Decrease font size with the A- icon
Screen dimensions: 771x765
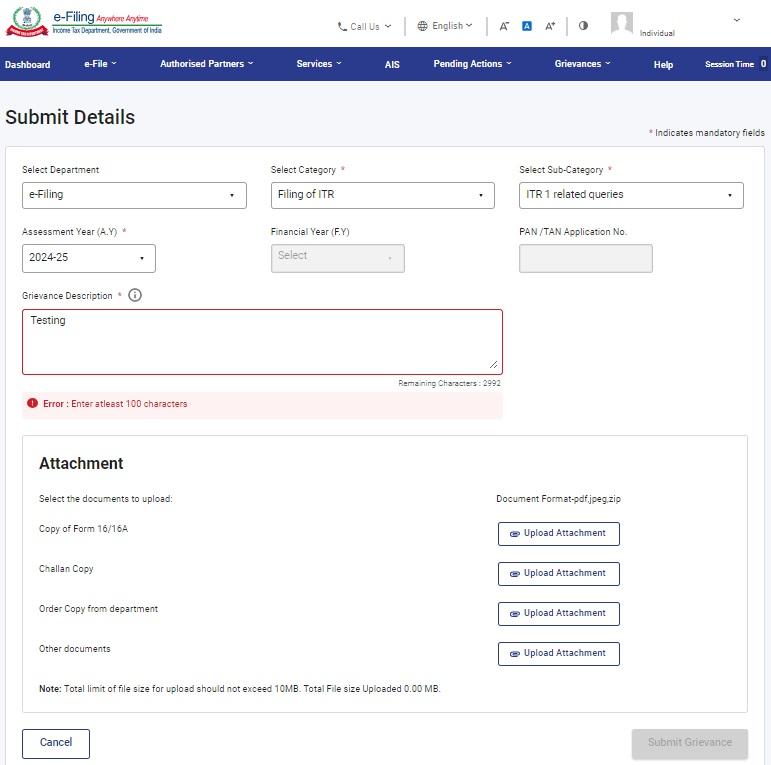(504, 26)
